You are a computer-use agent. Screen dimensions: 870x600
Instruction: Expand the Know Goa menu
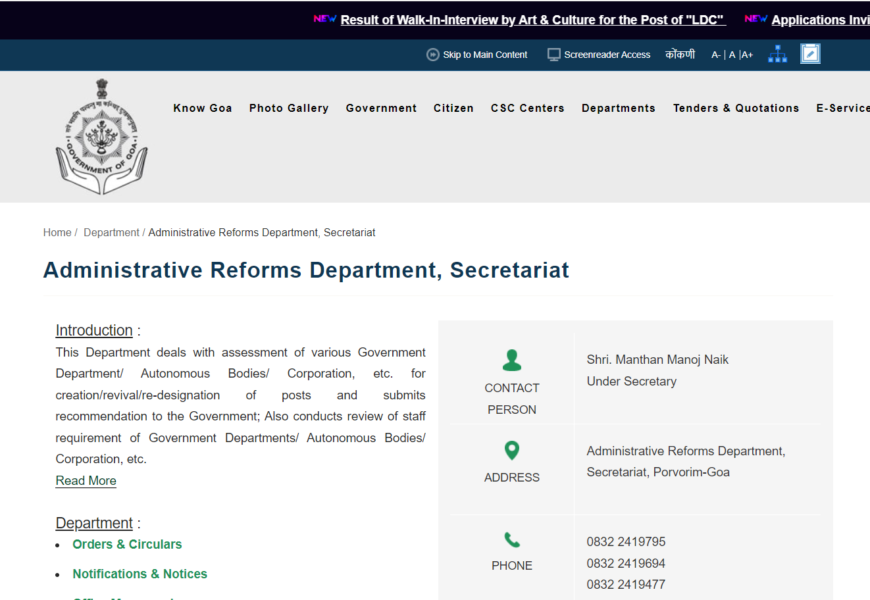(202, 108)
